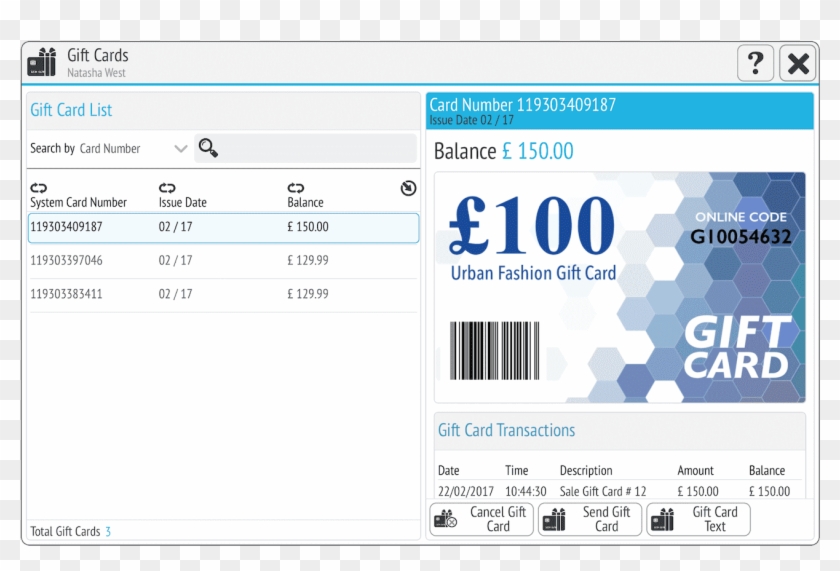Screen dimensions: 840x571
Task: Click the Balance £ 150.00 heading
Action: [x=504, y=151]
